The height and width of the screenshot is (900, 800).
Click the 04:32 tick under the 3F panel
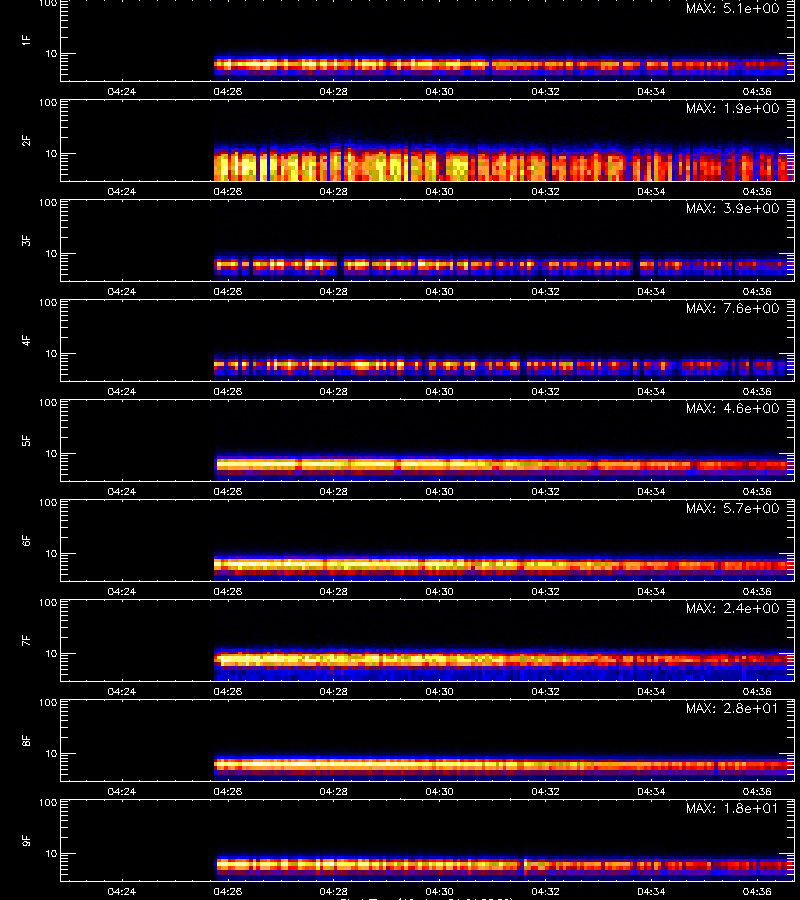[545, 291]
